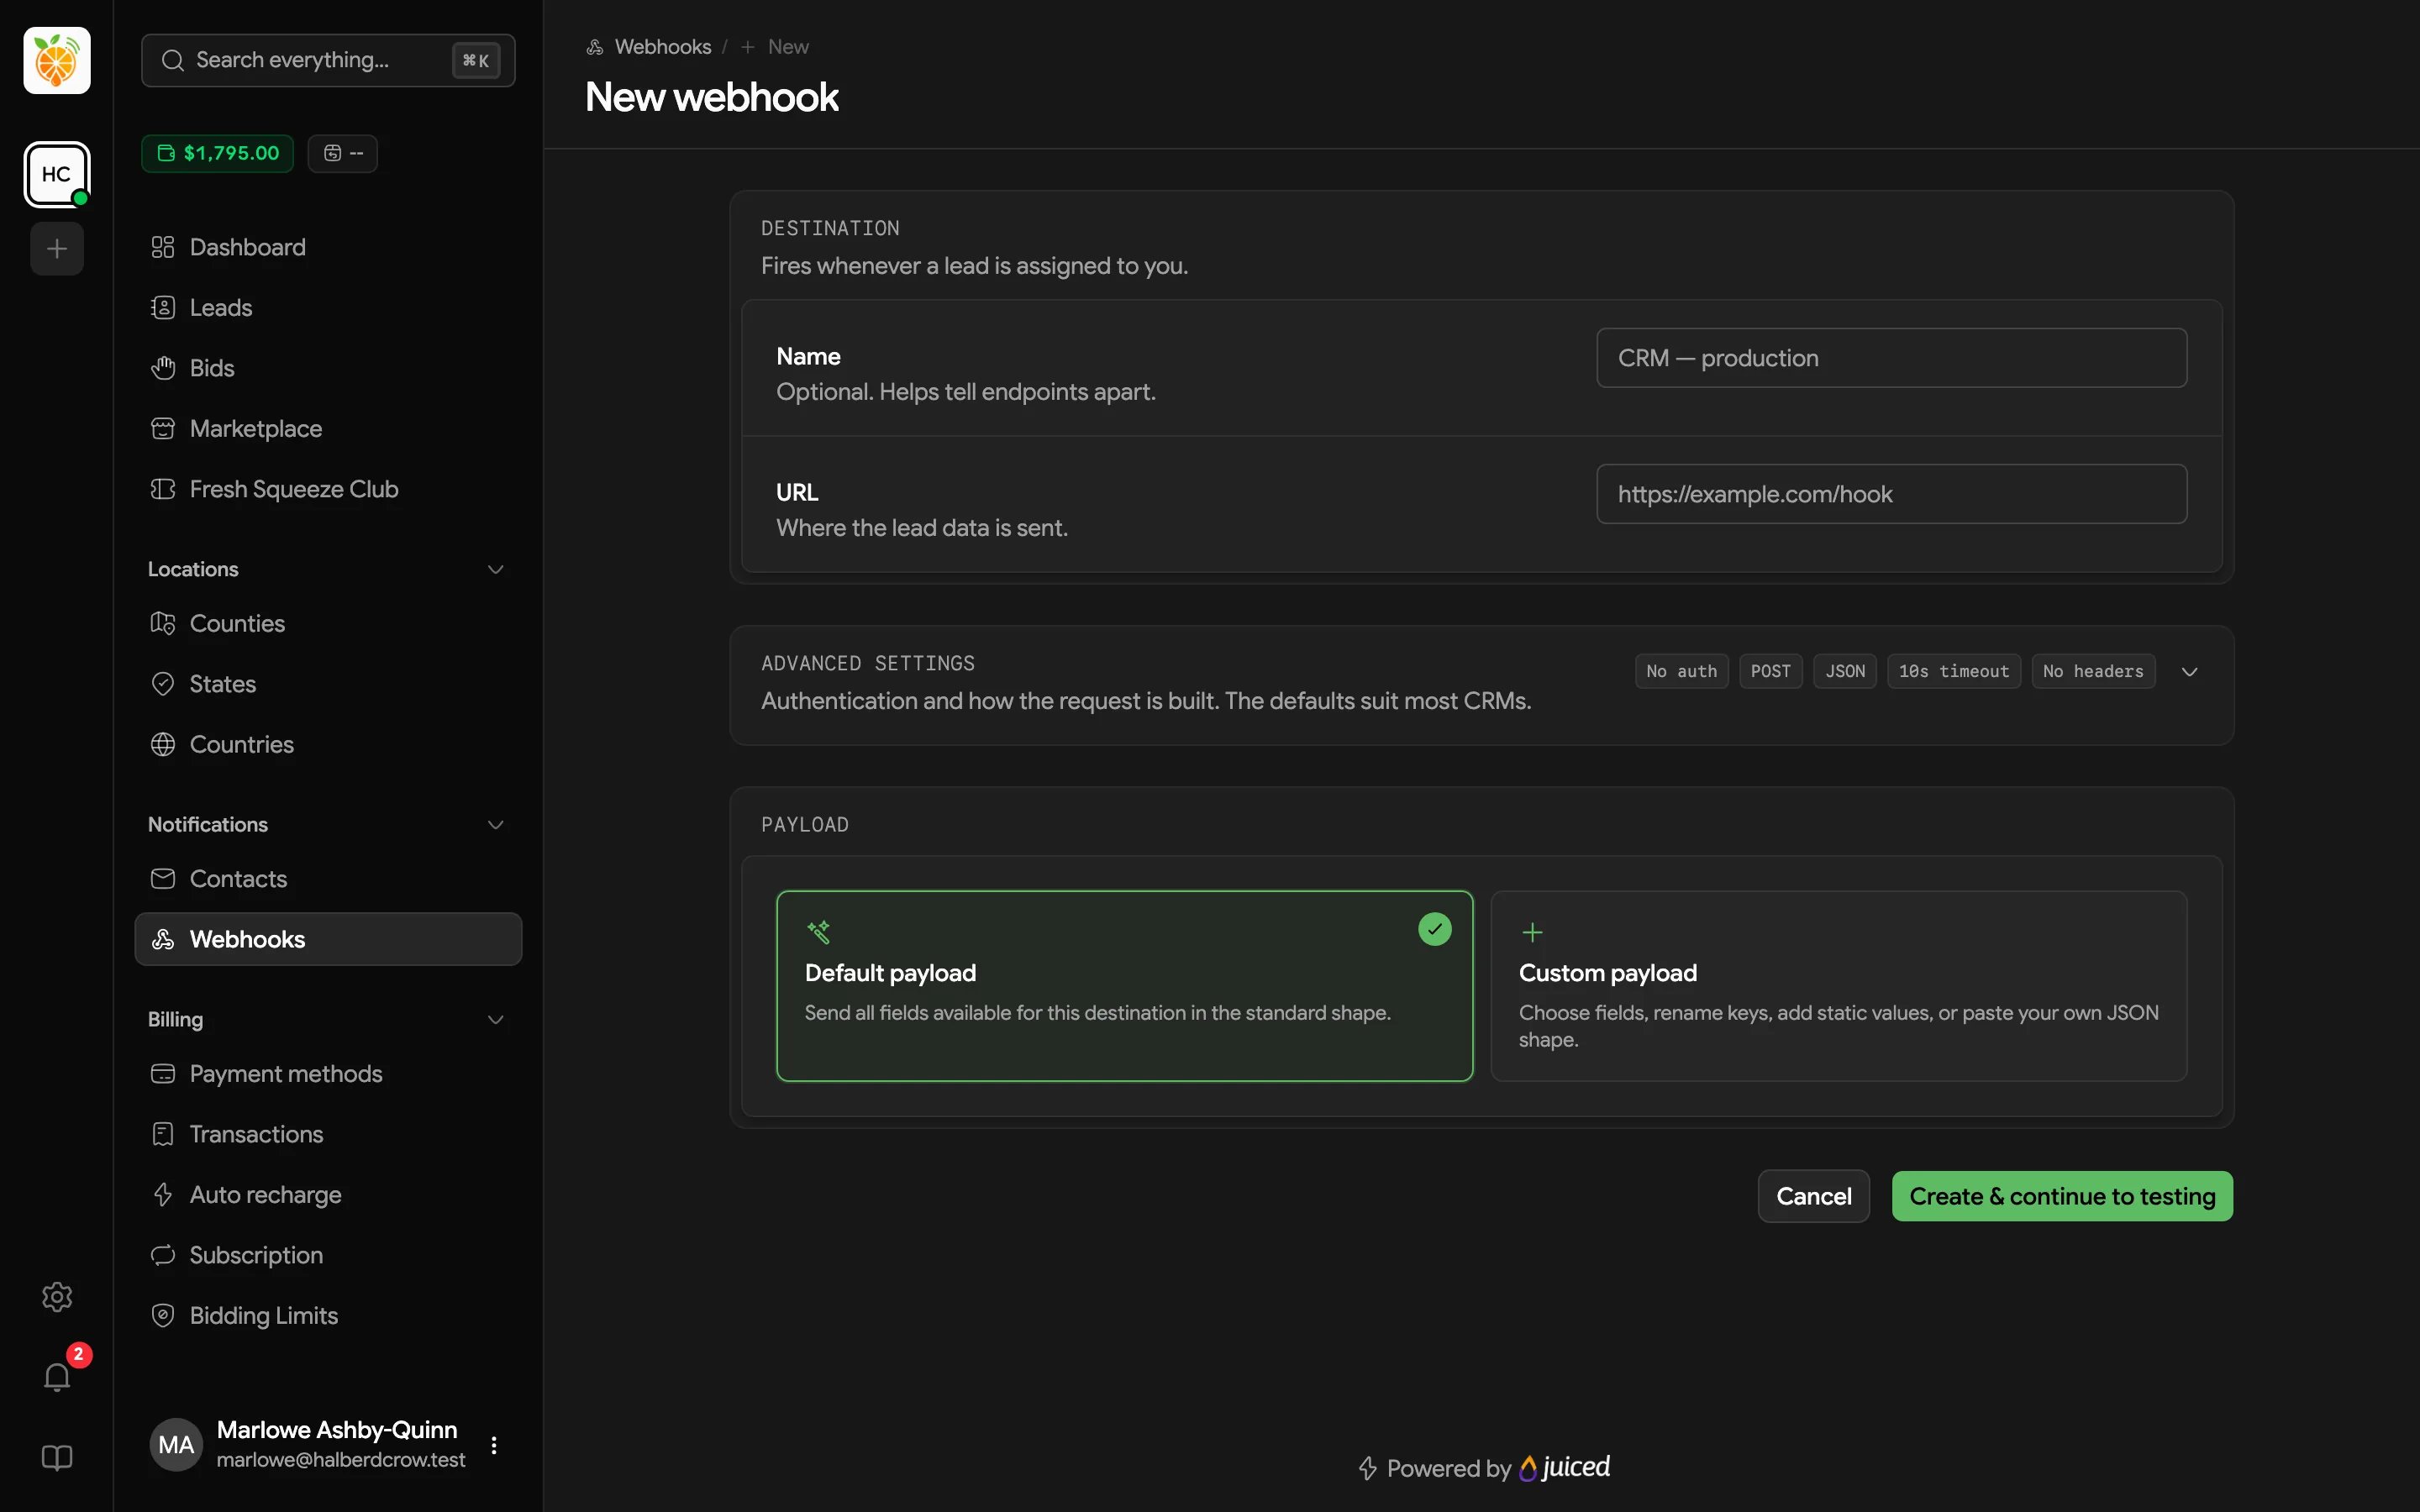Open user menu three-dots icon

point(494,1445)
